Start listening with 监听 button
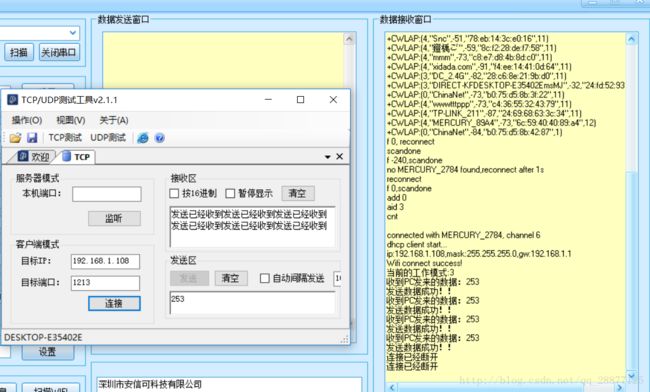The image size is (650, 392). tap(114, 218)
